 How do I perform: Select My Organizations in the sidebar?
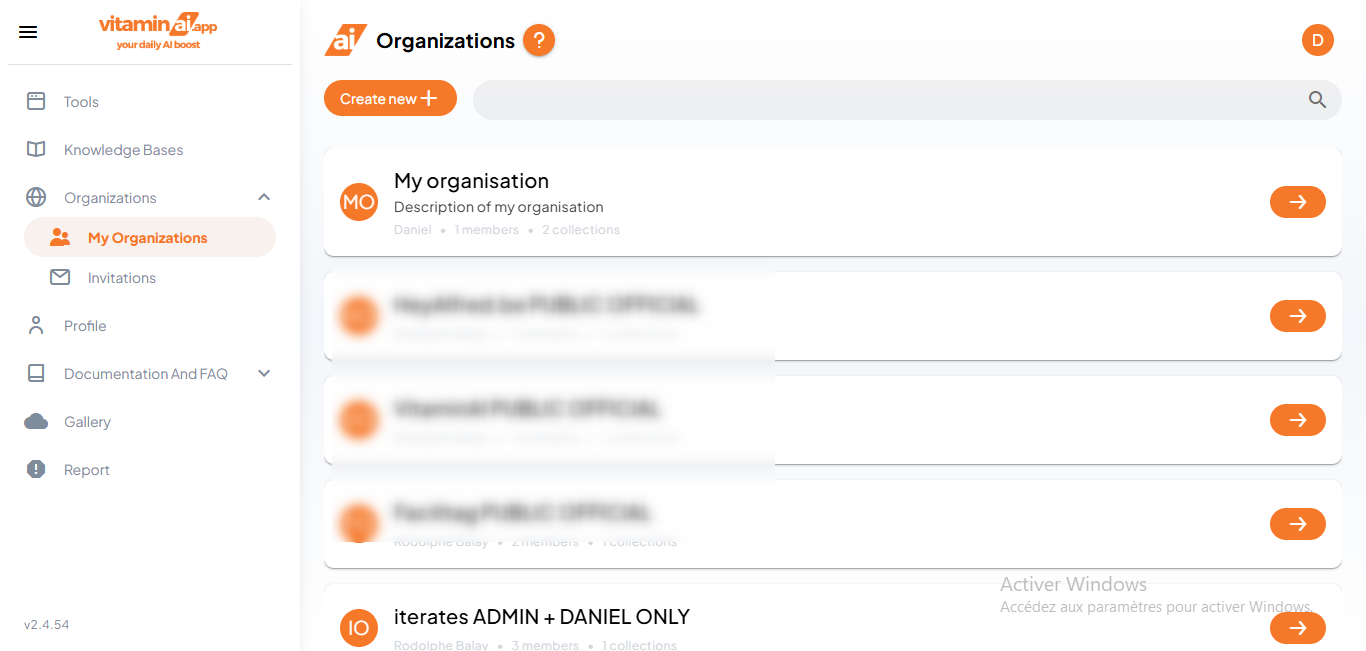coord(147,237)
